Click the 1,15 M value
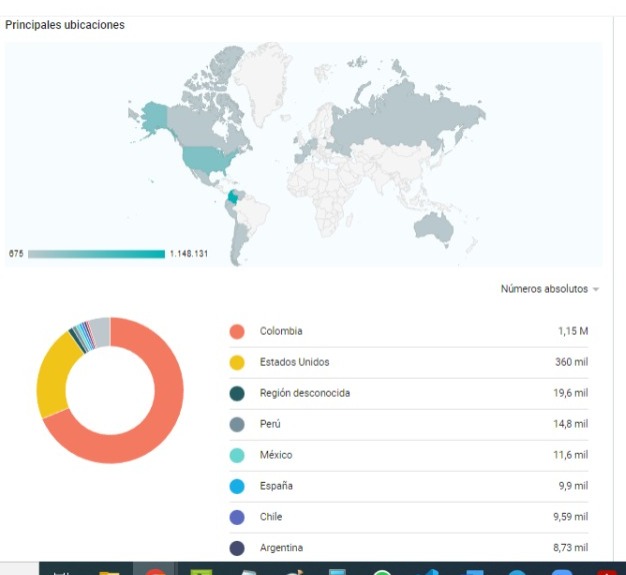Image resolution: width=626 pixels, height=575 pixels. [x=573, y=331]
